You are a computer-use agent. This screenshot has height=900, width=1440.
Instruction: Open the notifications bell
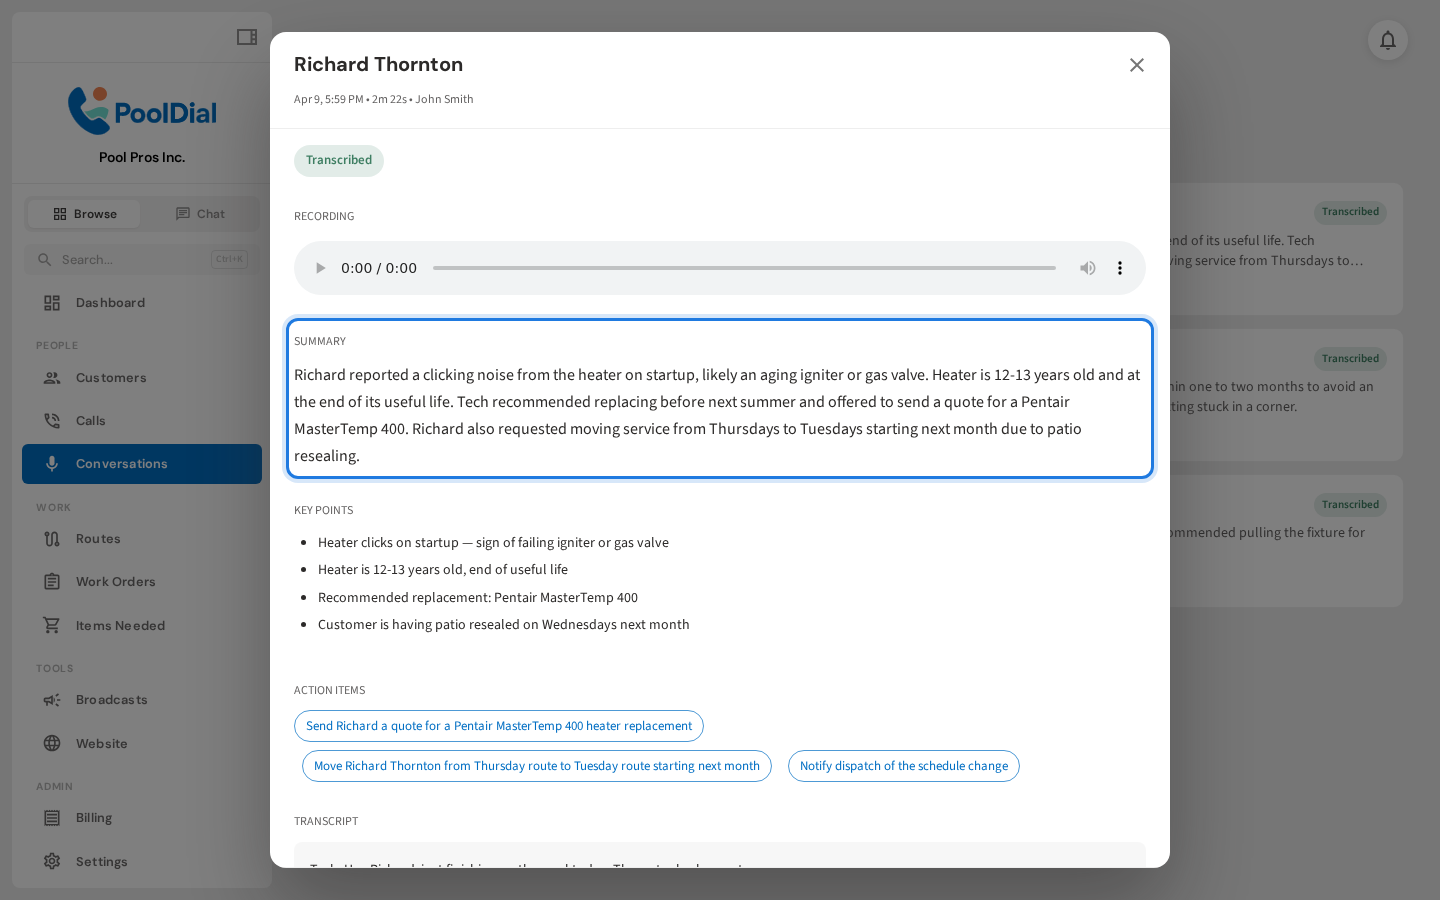click(1387, 40)
